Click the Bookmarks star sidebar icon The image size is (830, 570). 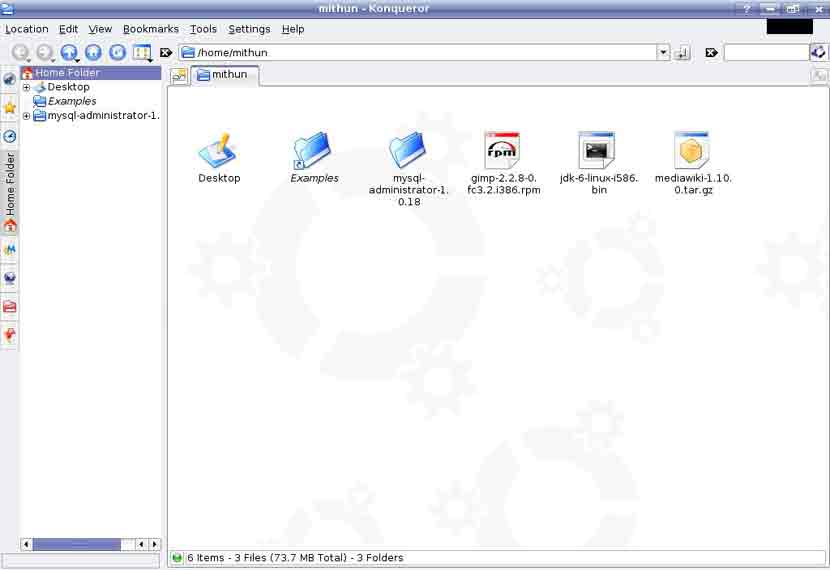point(10,107)
